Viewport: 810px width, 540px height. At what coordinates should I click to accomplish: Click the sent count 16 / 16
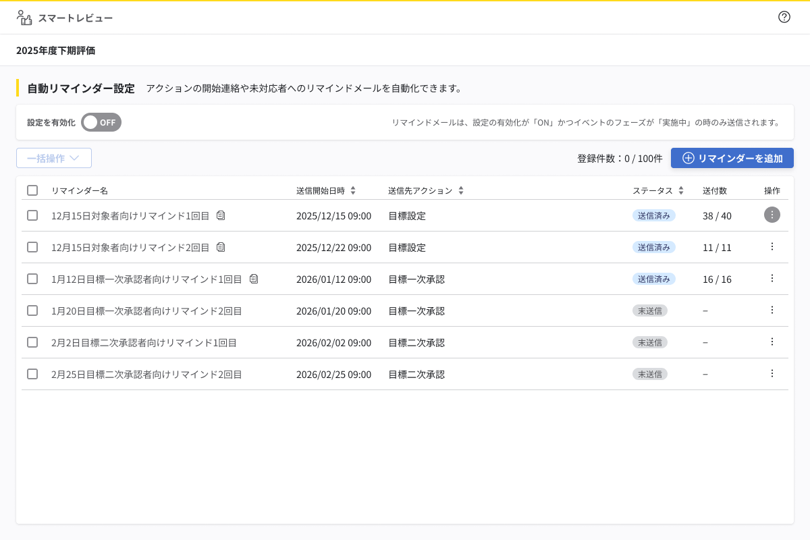coord(717,280)
